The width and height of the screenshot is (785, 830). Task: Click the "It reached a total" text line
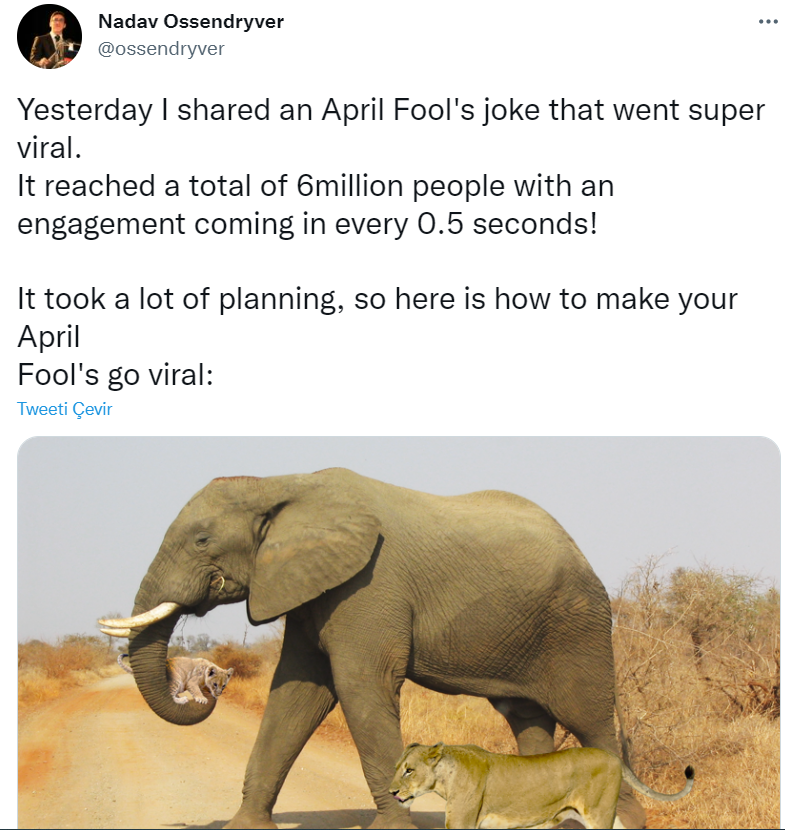pos(315,185)
